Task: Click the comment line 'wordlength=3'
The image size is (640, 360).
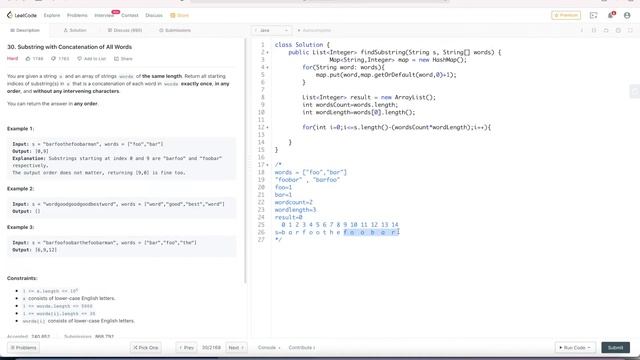Action: tap(295, 210)
